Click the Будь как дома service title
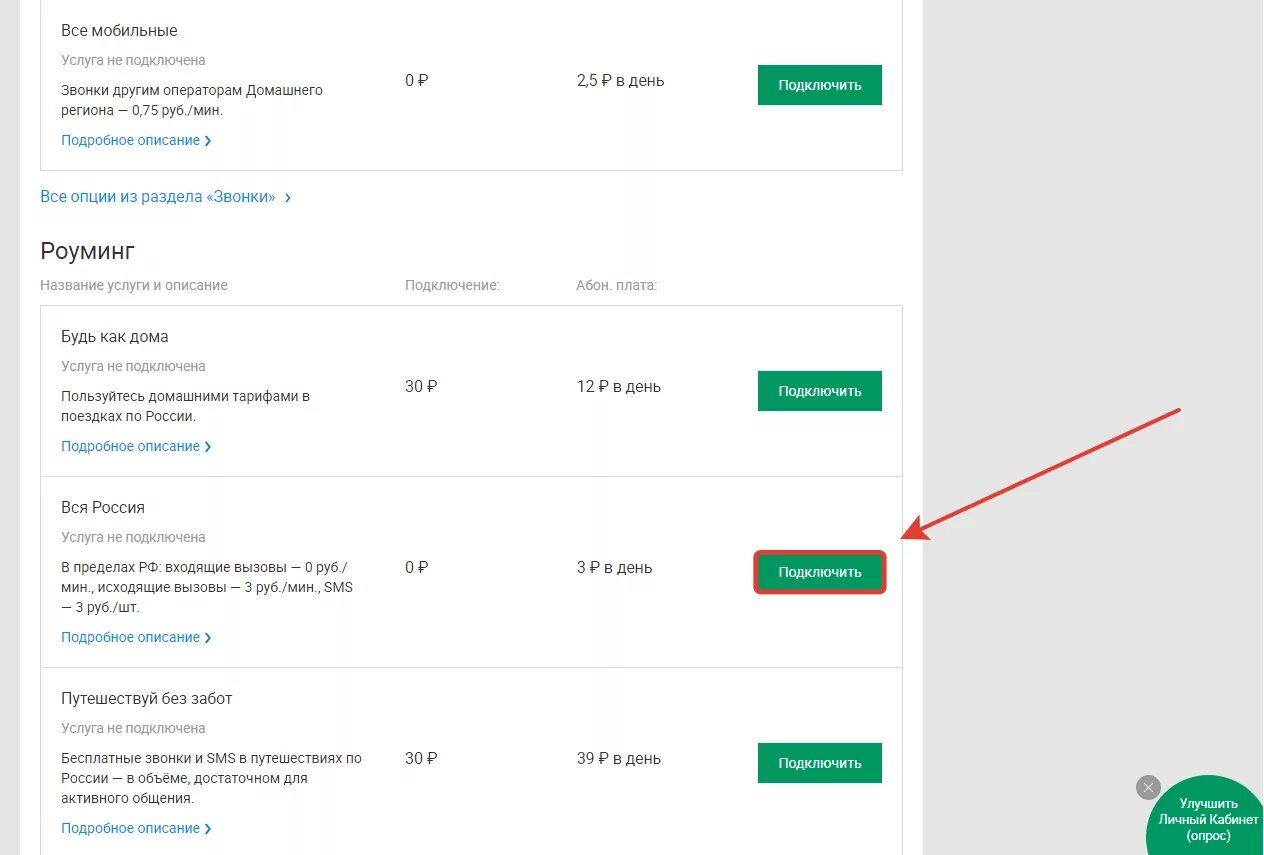 (115, 336)
